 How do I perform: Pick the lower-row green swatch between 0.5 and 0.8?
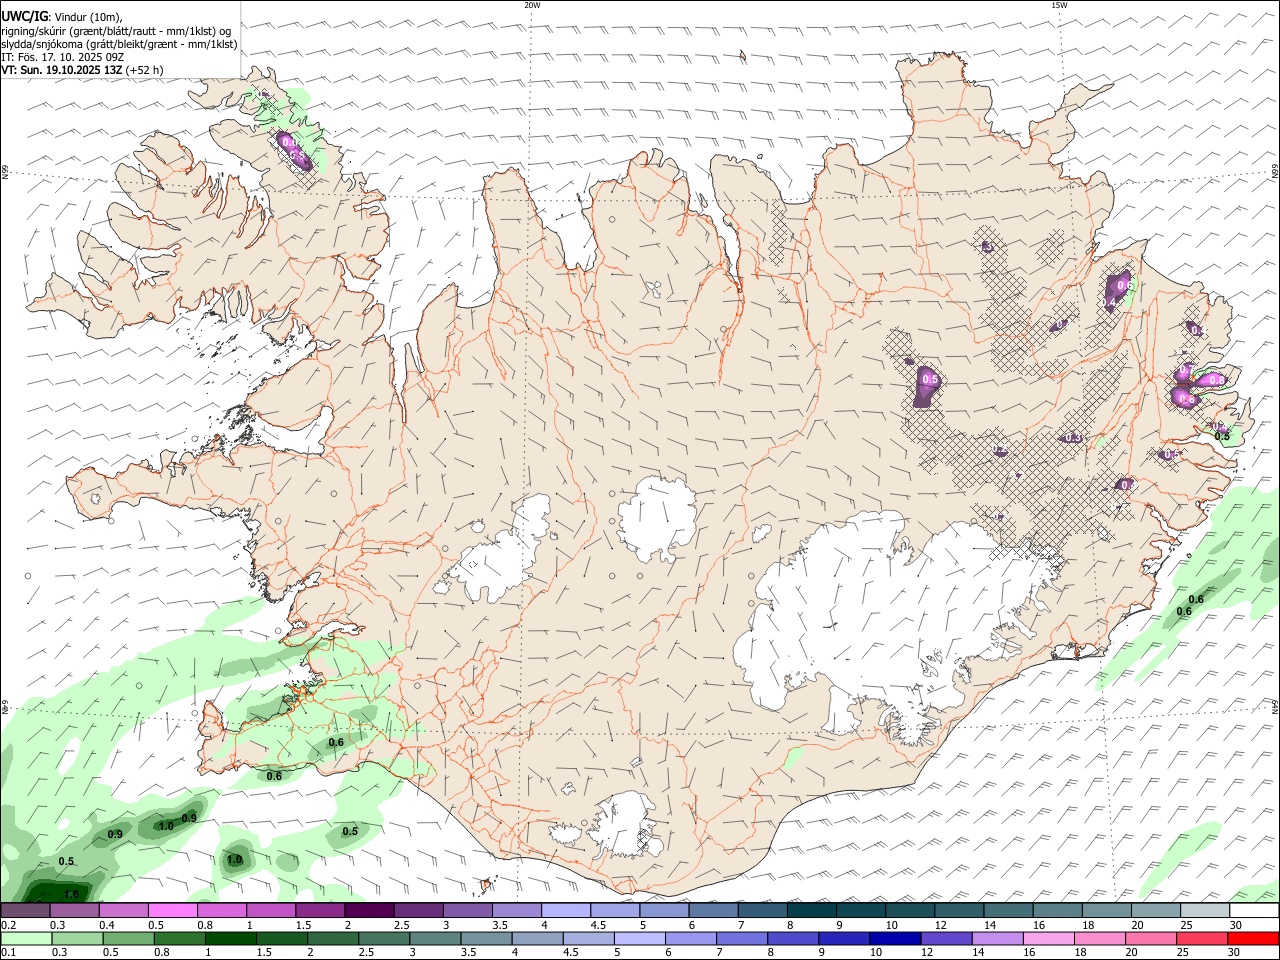pyautogui.click(x=129, y=939)
